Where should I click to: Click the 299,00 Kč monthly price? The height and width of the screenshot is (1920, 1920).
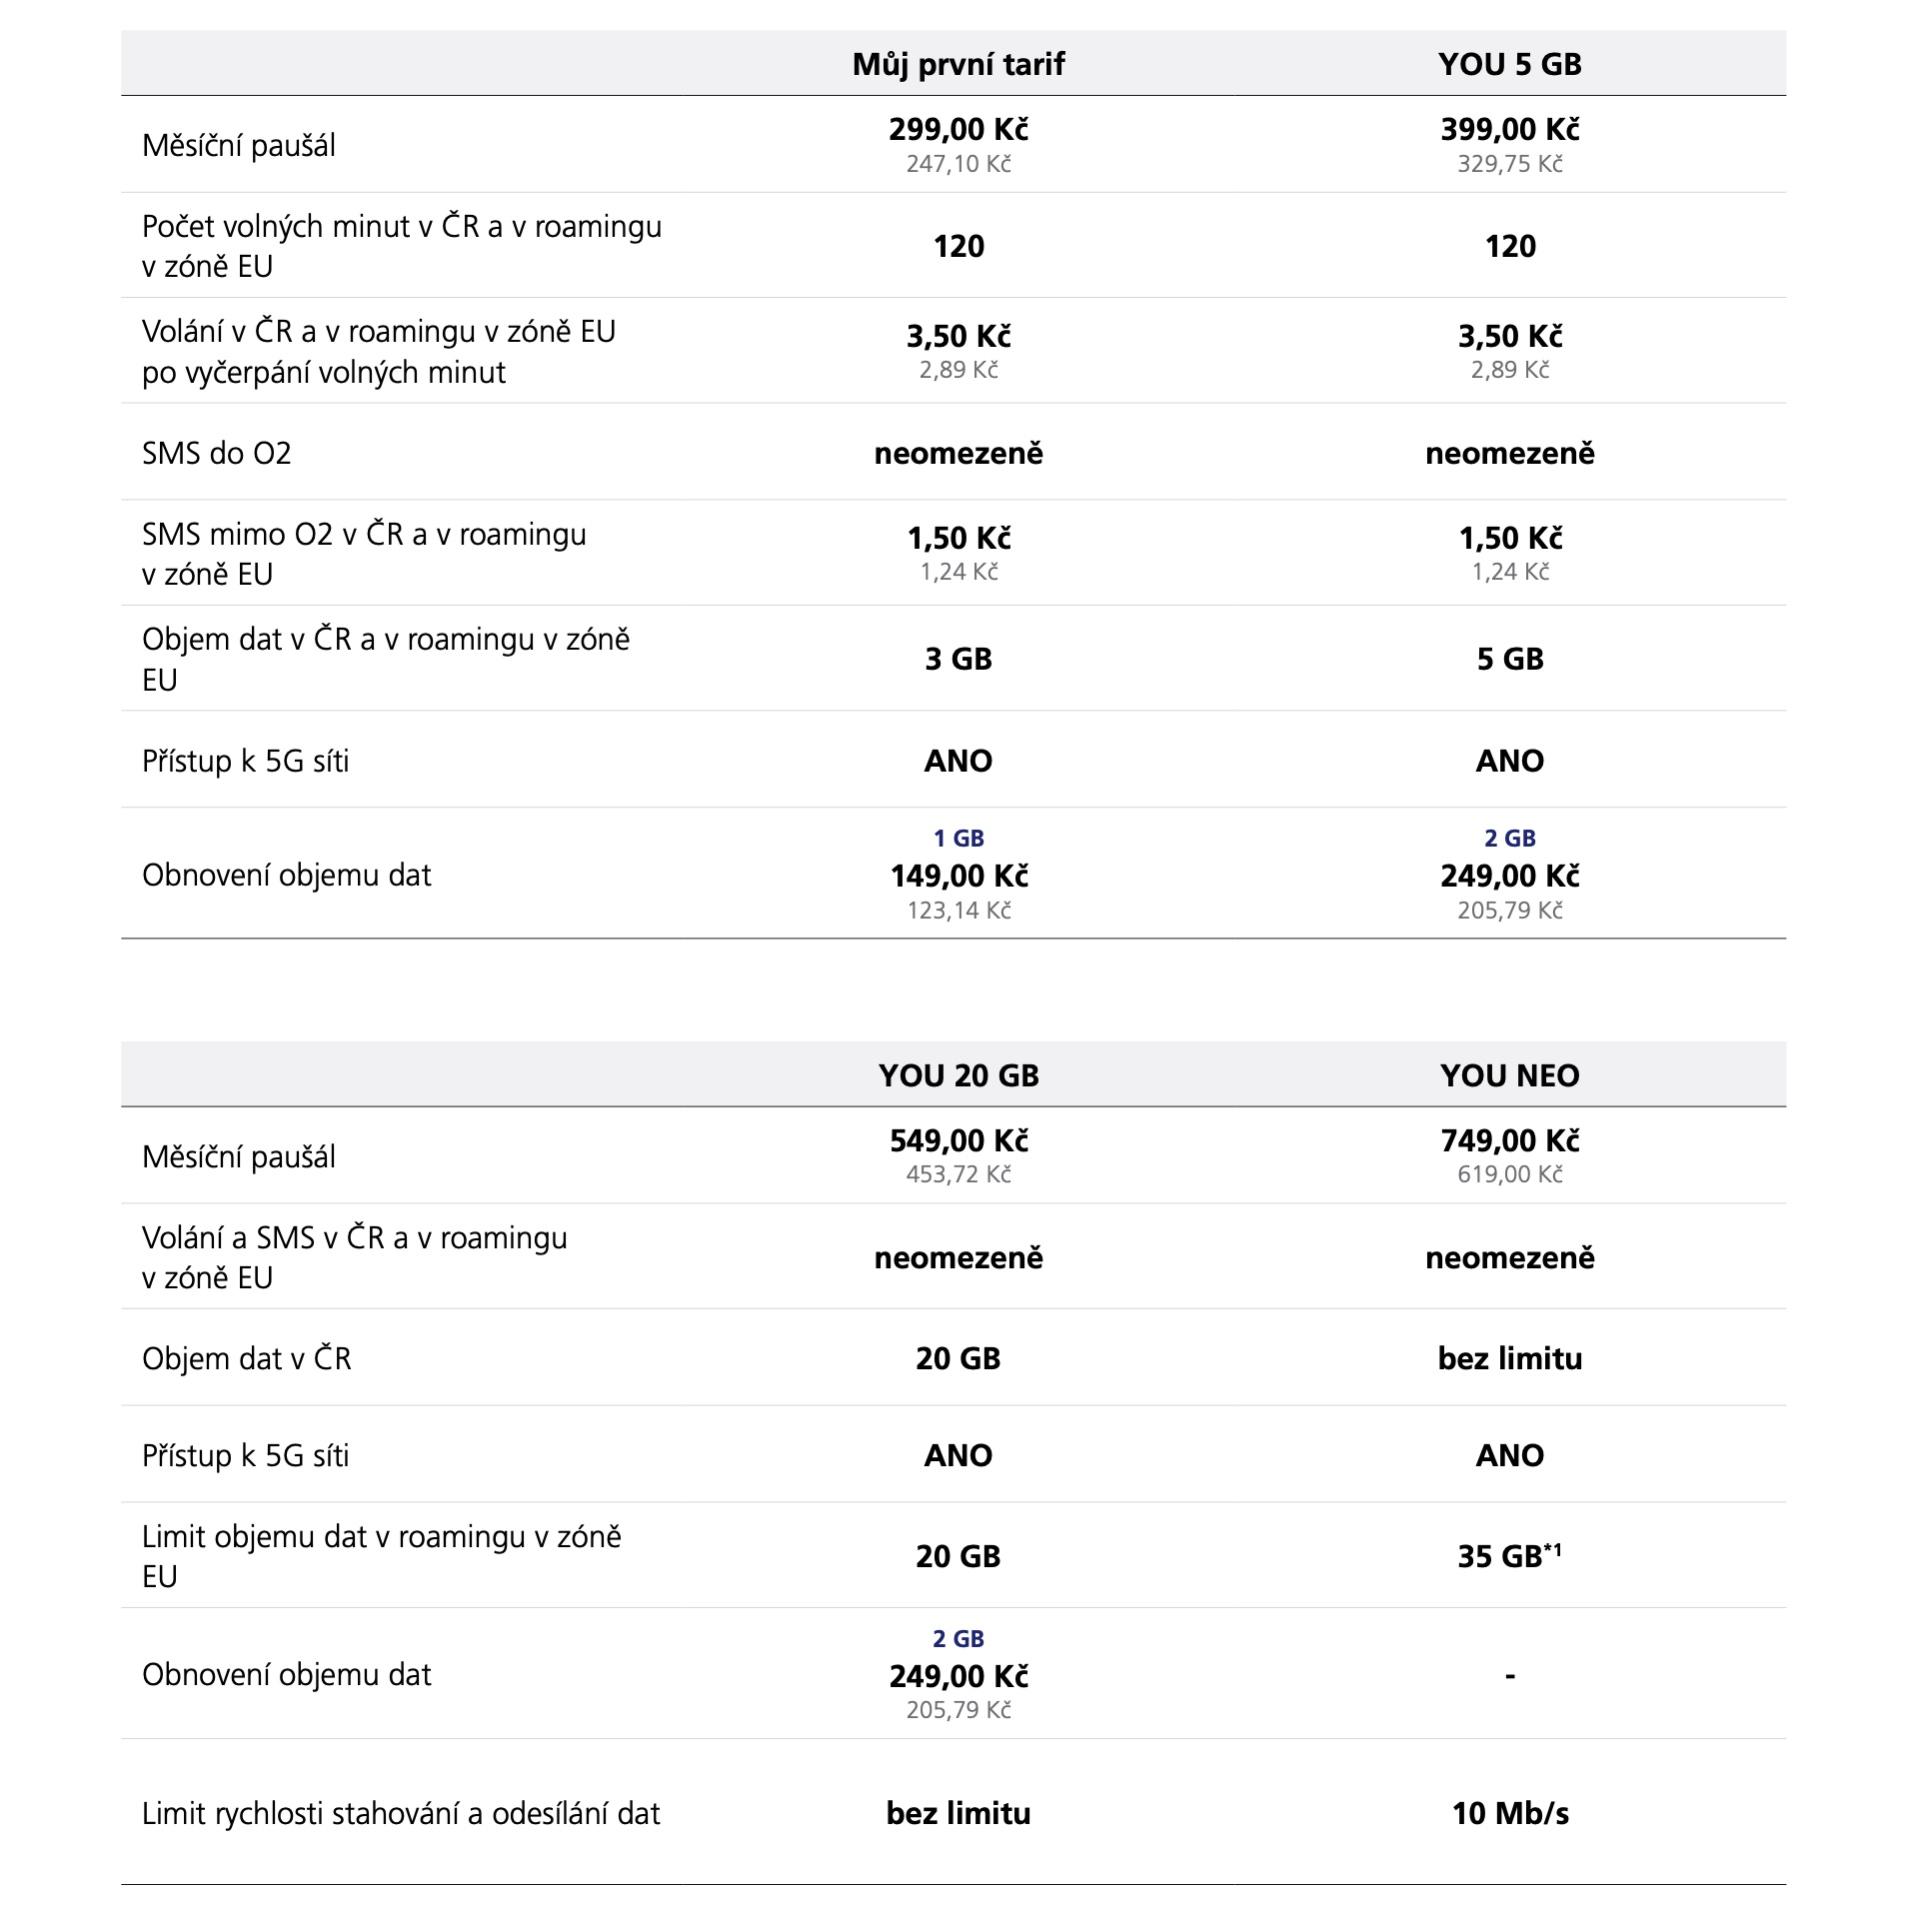[x=958, y=129]
